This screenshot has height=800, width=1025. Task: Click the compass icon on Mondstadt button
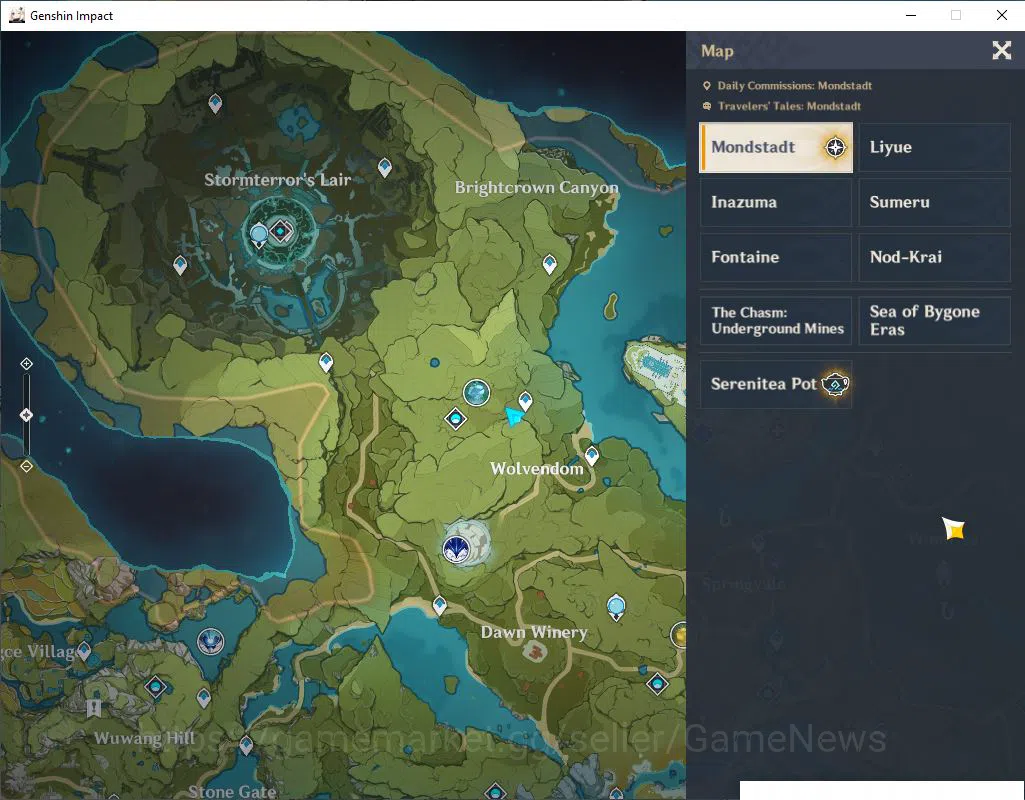click(x=835, y=147)
